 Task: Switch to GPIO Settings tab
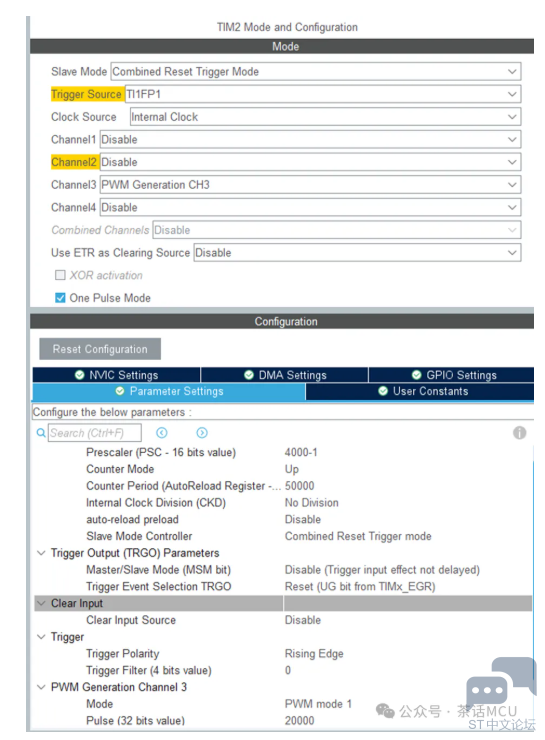point(452,375)
